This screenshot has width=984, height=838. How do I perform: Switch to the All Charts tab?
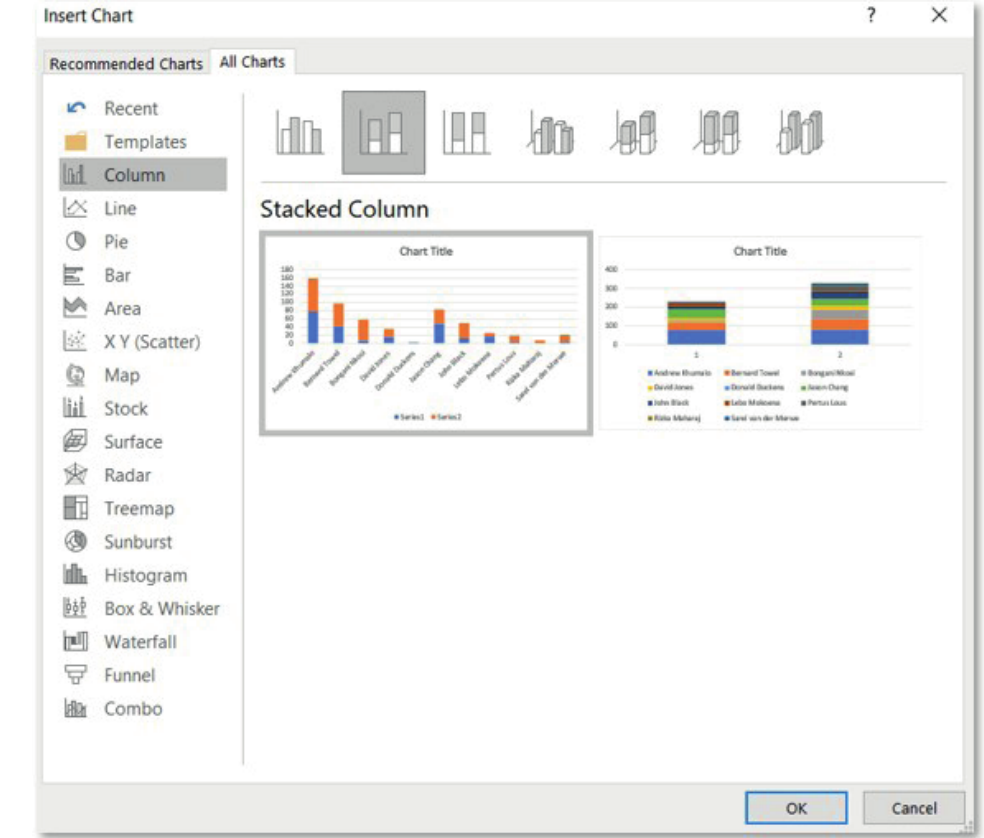click(252, 62)
